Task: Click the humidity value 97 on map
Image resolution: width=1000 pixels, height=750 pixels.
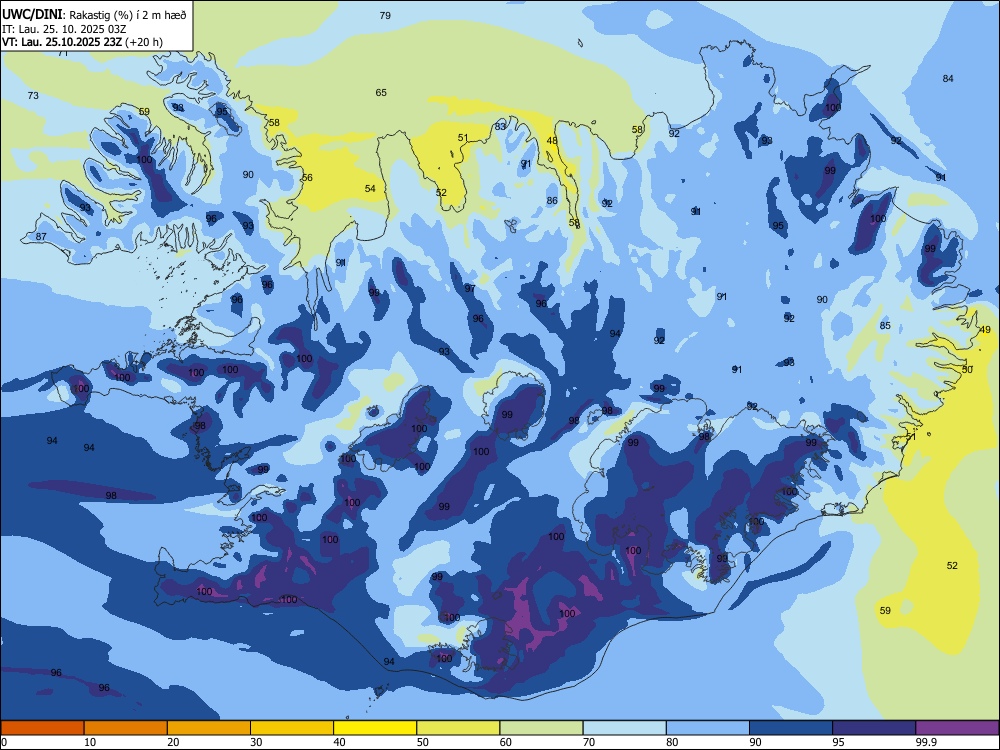Action: tap(470, 289)
